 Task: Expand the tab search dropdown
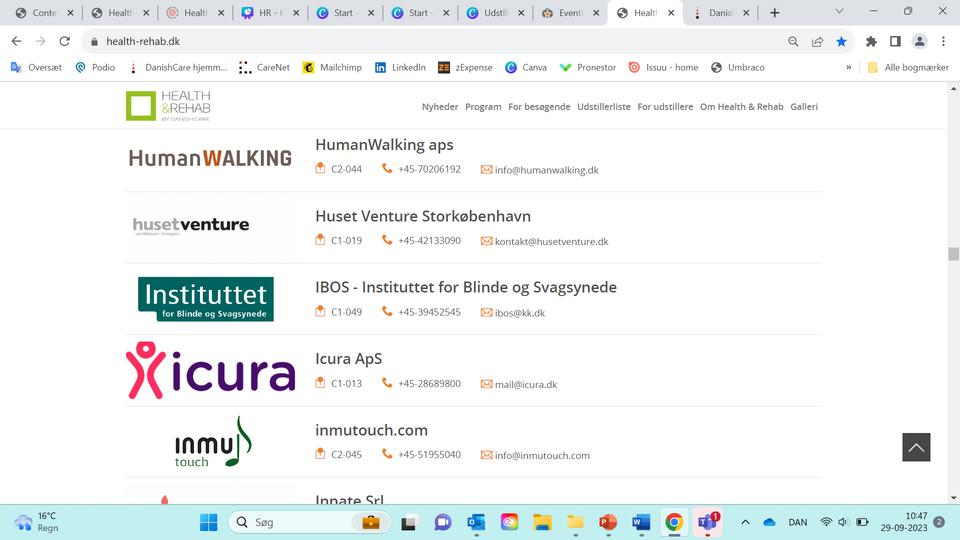pos(839,11)
